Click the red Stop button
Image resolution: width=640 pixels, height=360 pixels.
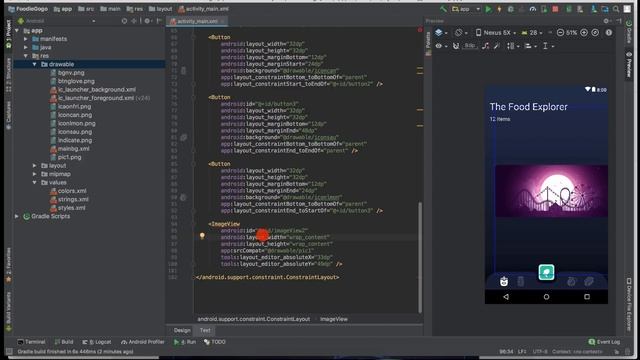coord(555,9)
